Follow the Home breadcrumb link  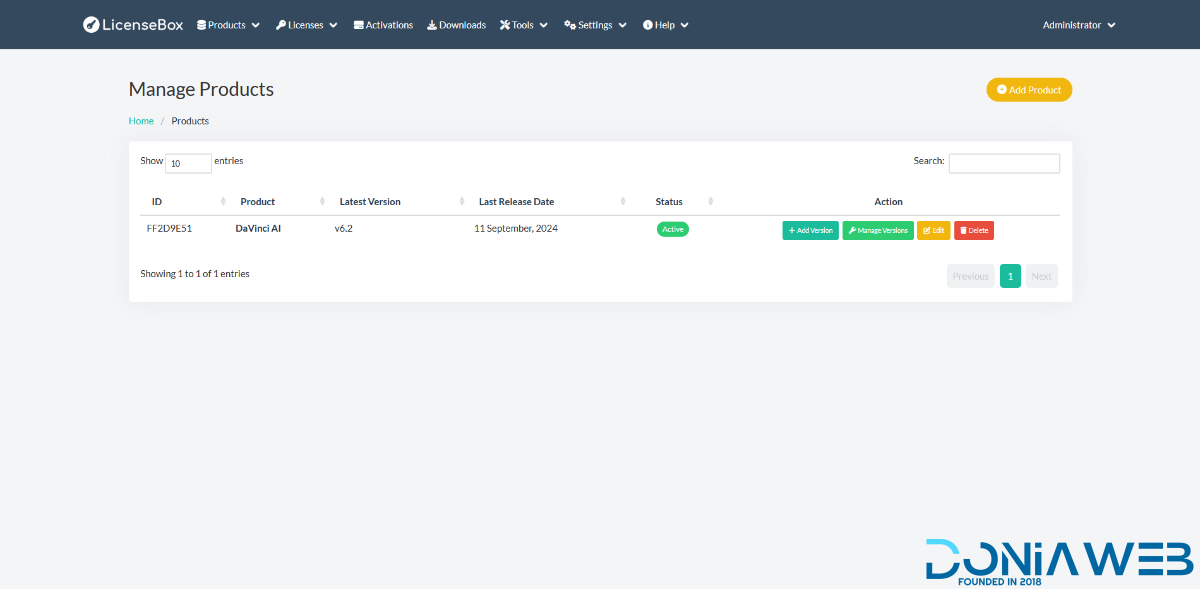(141, 121)
